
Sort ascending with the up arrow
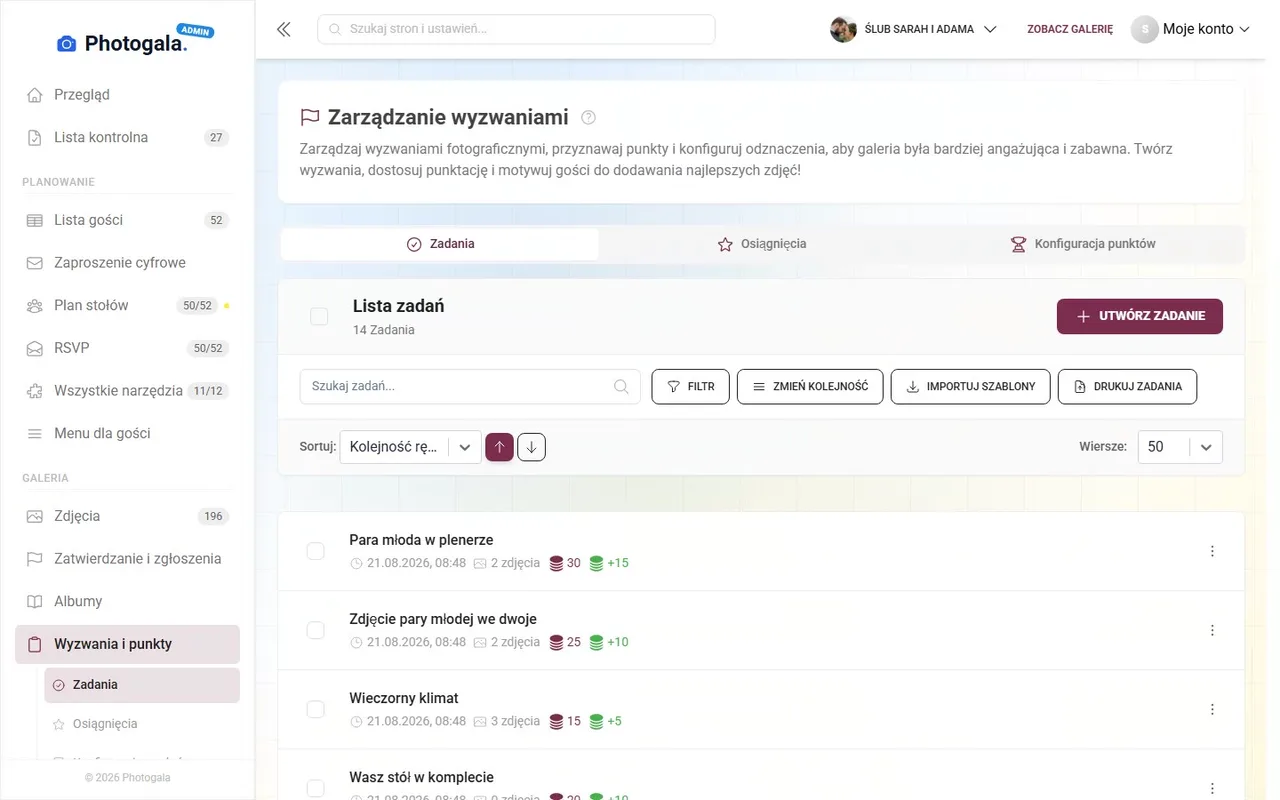click(x=499, y=447)
